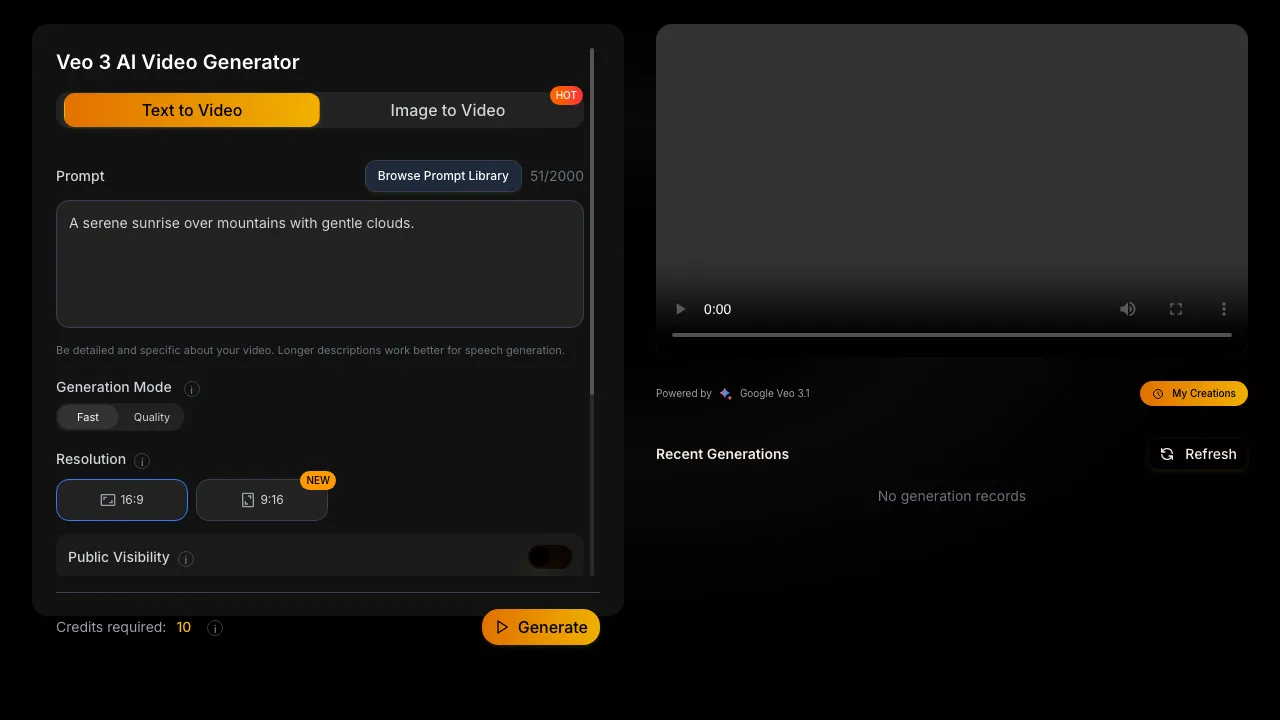
Task: Switch generation mode to Quality
Action: coord(151,417)
